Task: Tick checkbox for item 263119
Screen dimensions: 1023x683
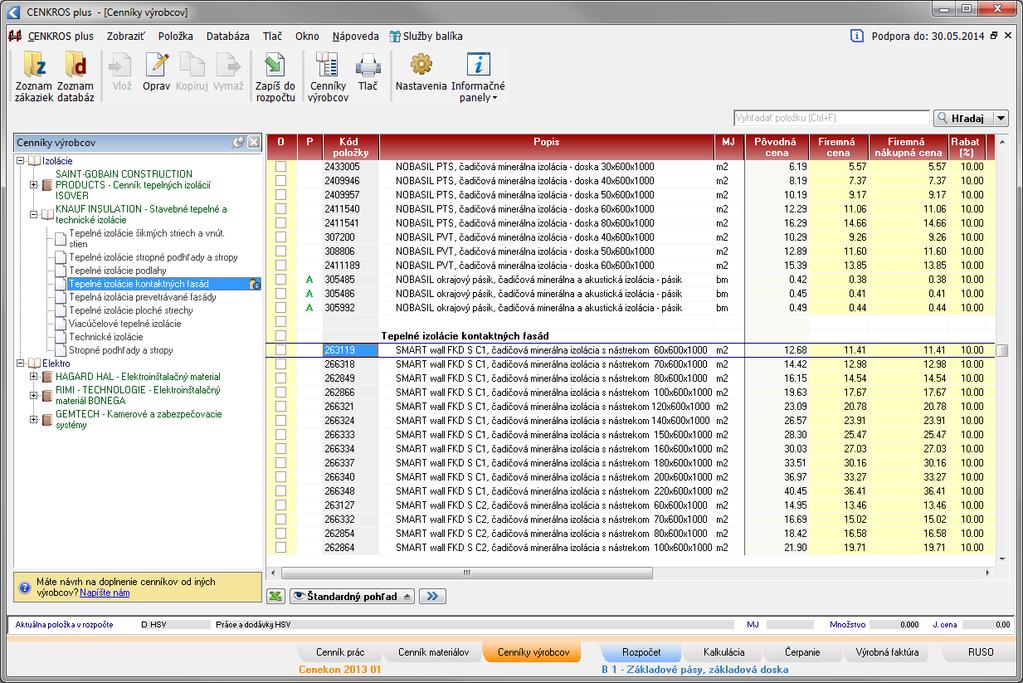Action: [281, 350]
